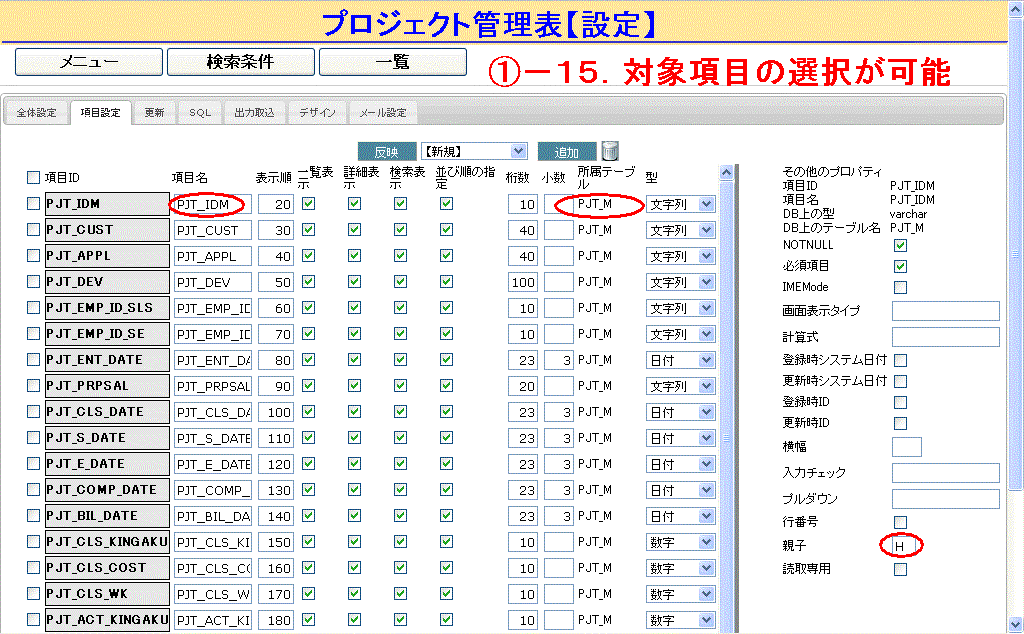Open the 型 dropdown for PJT_IDM row
The image size is (1024, 634).
click(x=680, y=204)
